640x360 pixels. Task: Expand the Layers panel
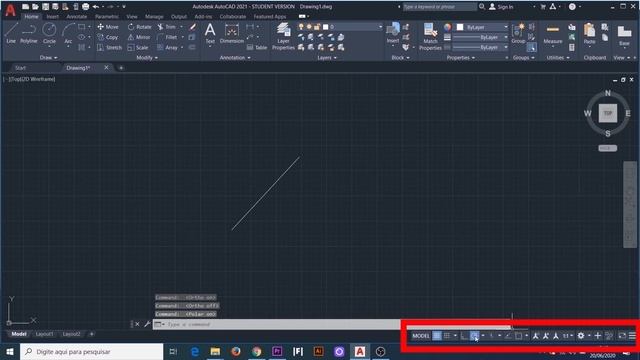327,58
